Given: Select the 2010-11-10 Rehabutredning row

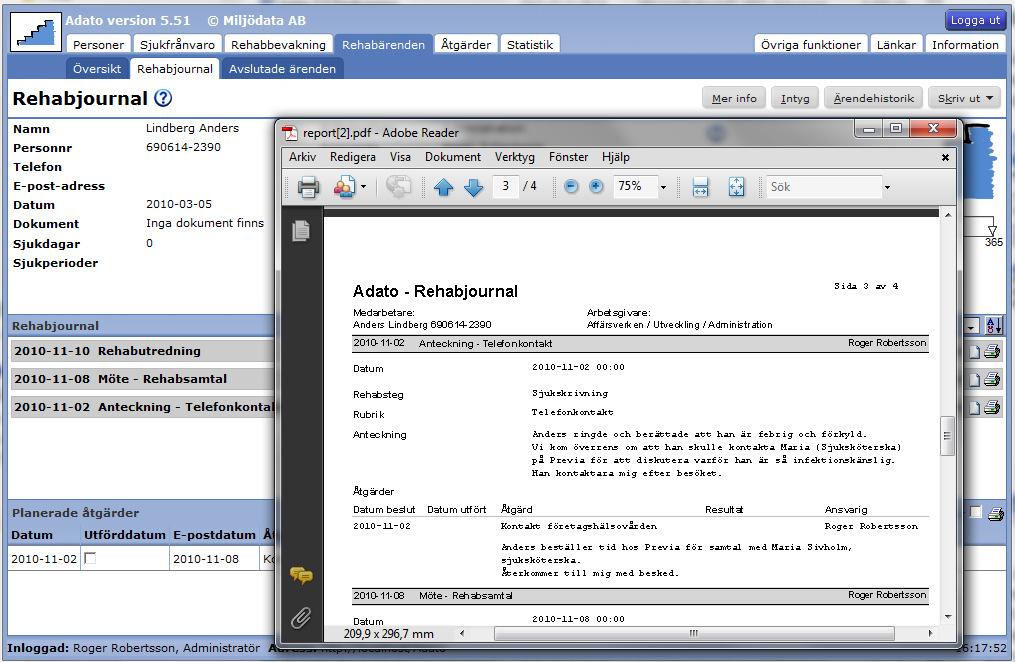Looking at the screenshot, I should tap(142, 351).
